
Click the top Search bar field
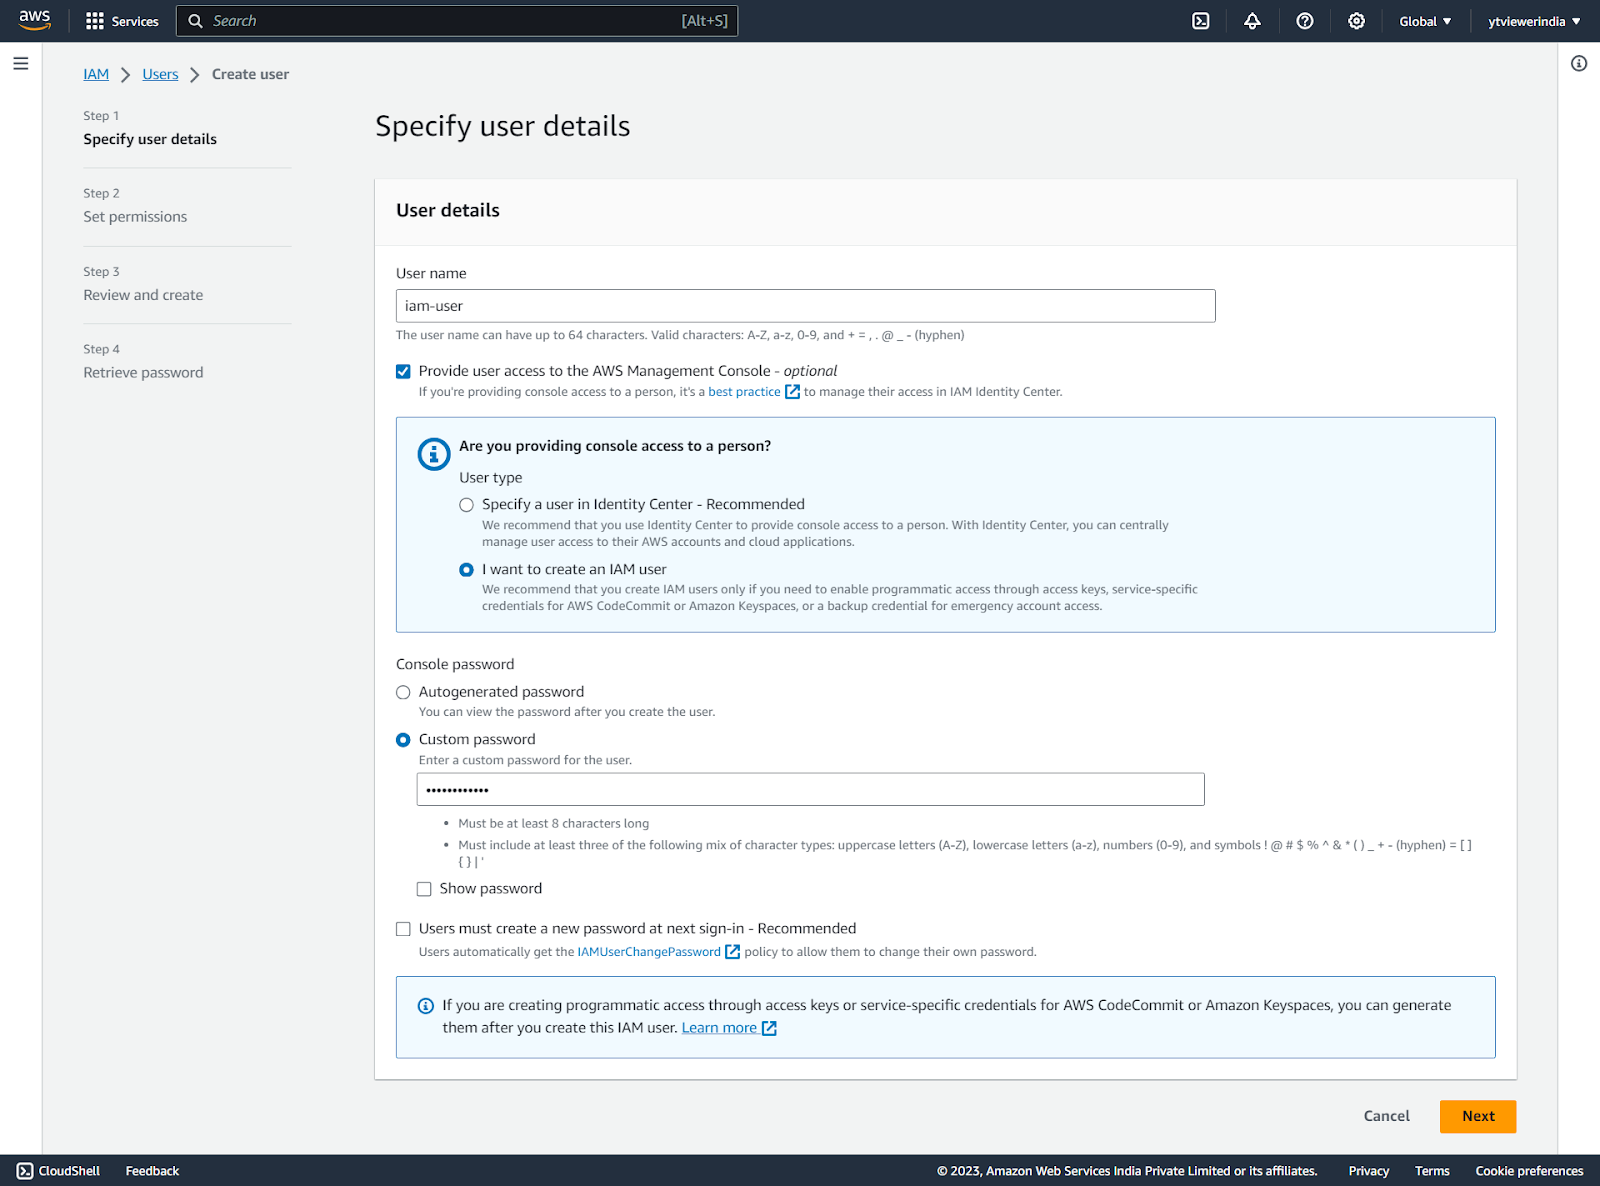[457, 21]
